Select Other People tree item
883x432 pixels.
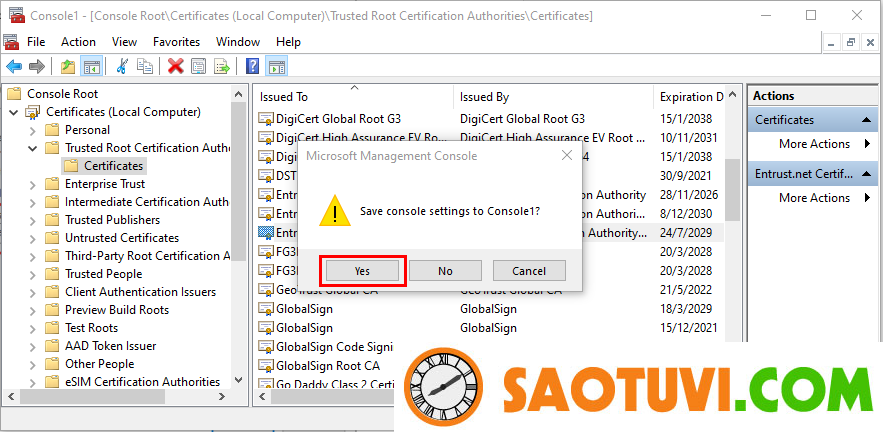click(x=99, y=364)
